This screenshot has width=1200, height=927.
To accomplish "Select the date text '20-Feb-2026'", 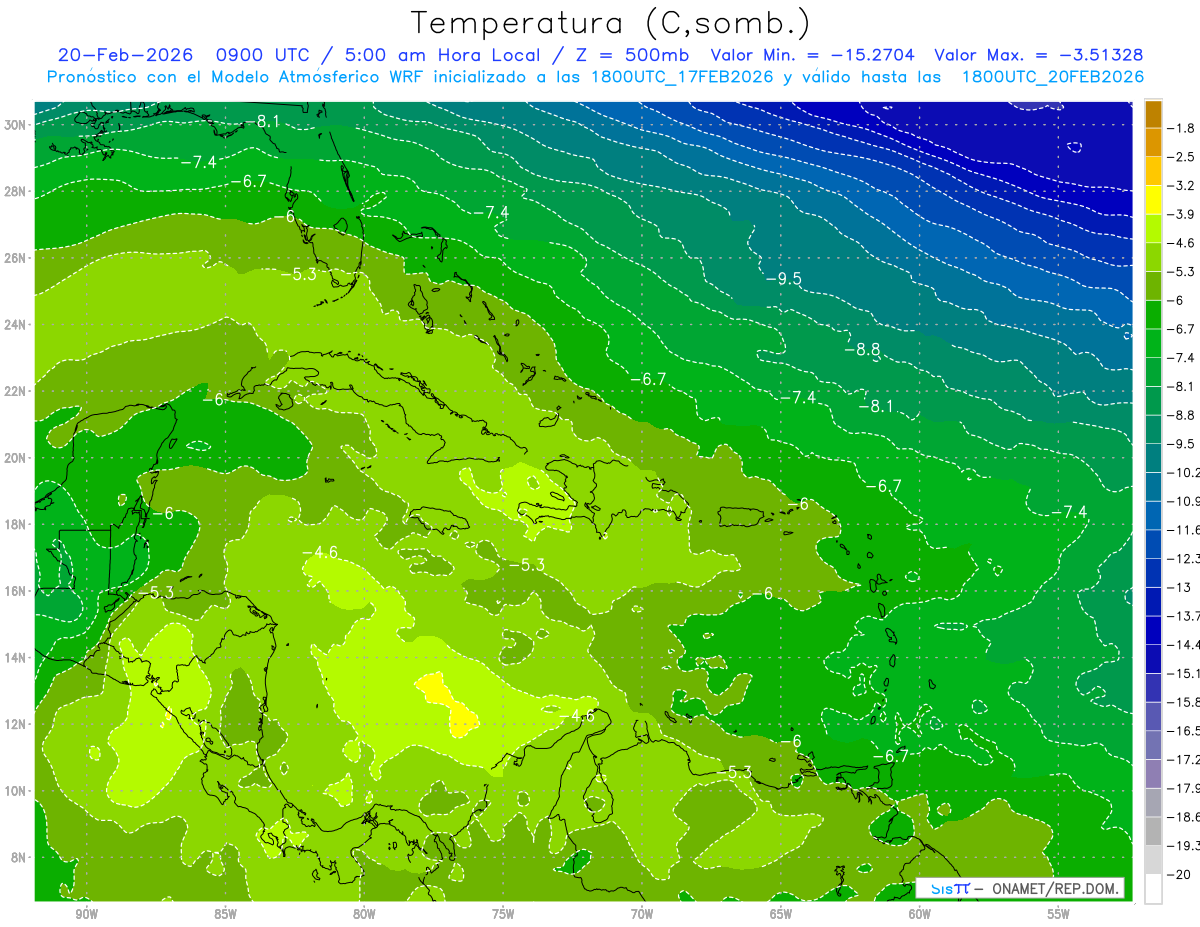I will pyautogui.click(x=123, y=55).
